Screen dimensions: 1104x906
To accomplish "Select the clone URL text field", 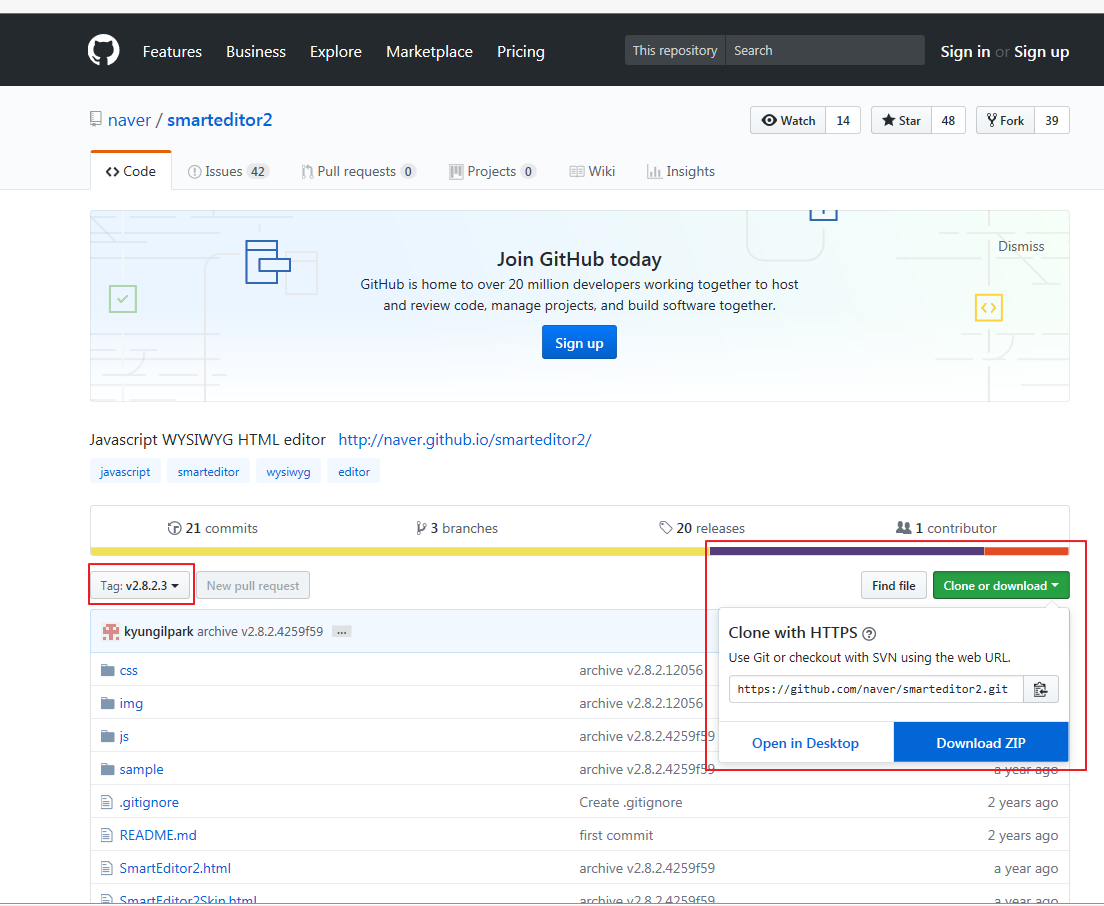I will [876, 689].
